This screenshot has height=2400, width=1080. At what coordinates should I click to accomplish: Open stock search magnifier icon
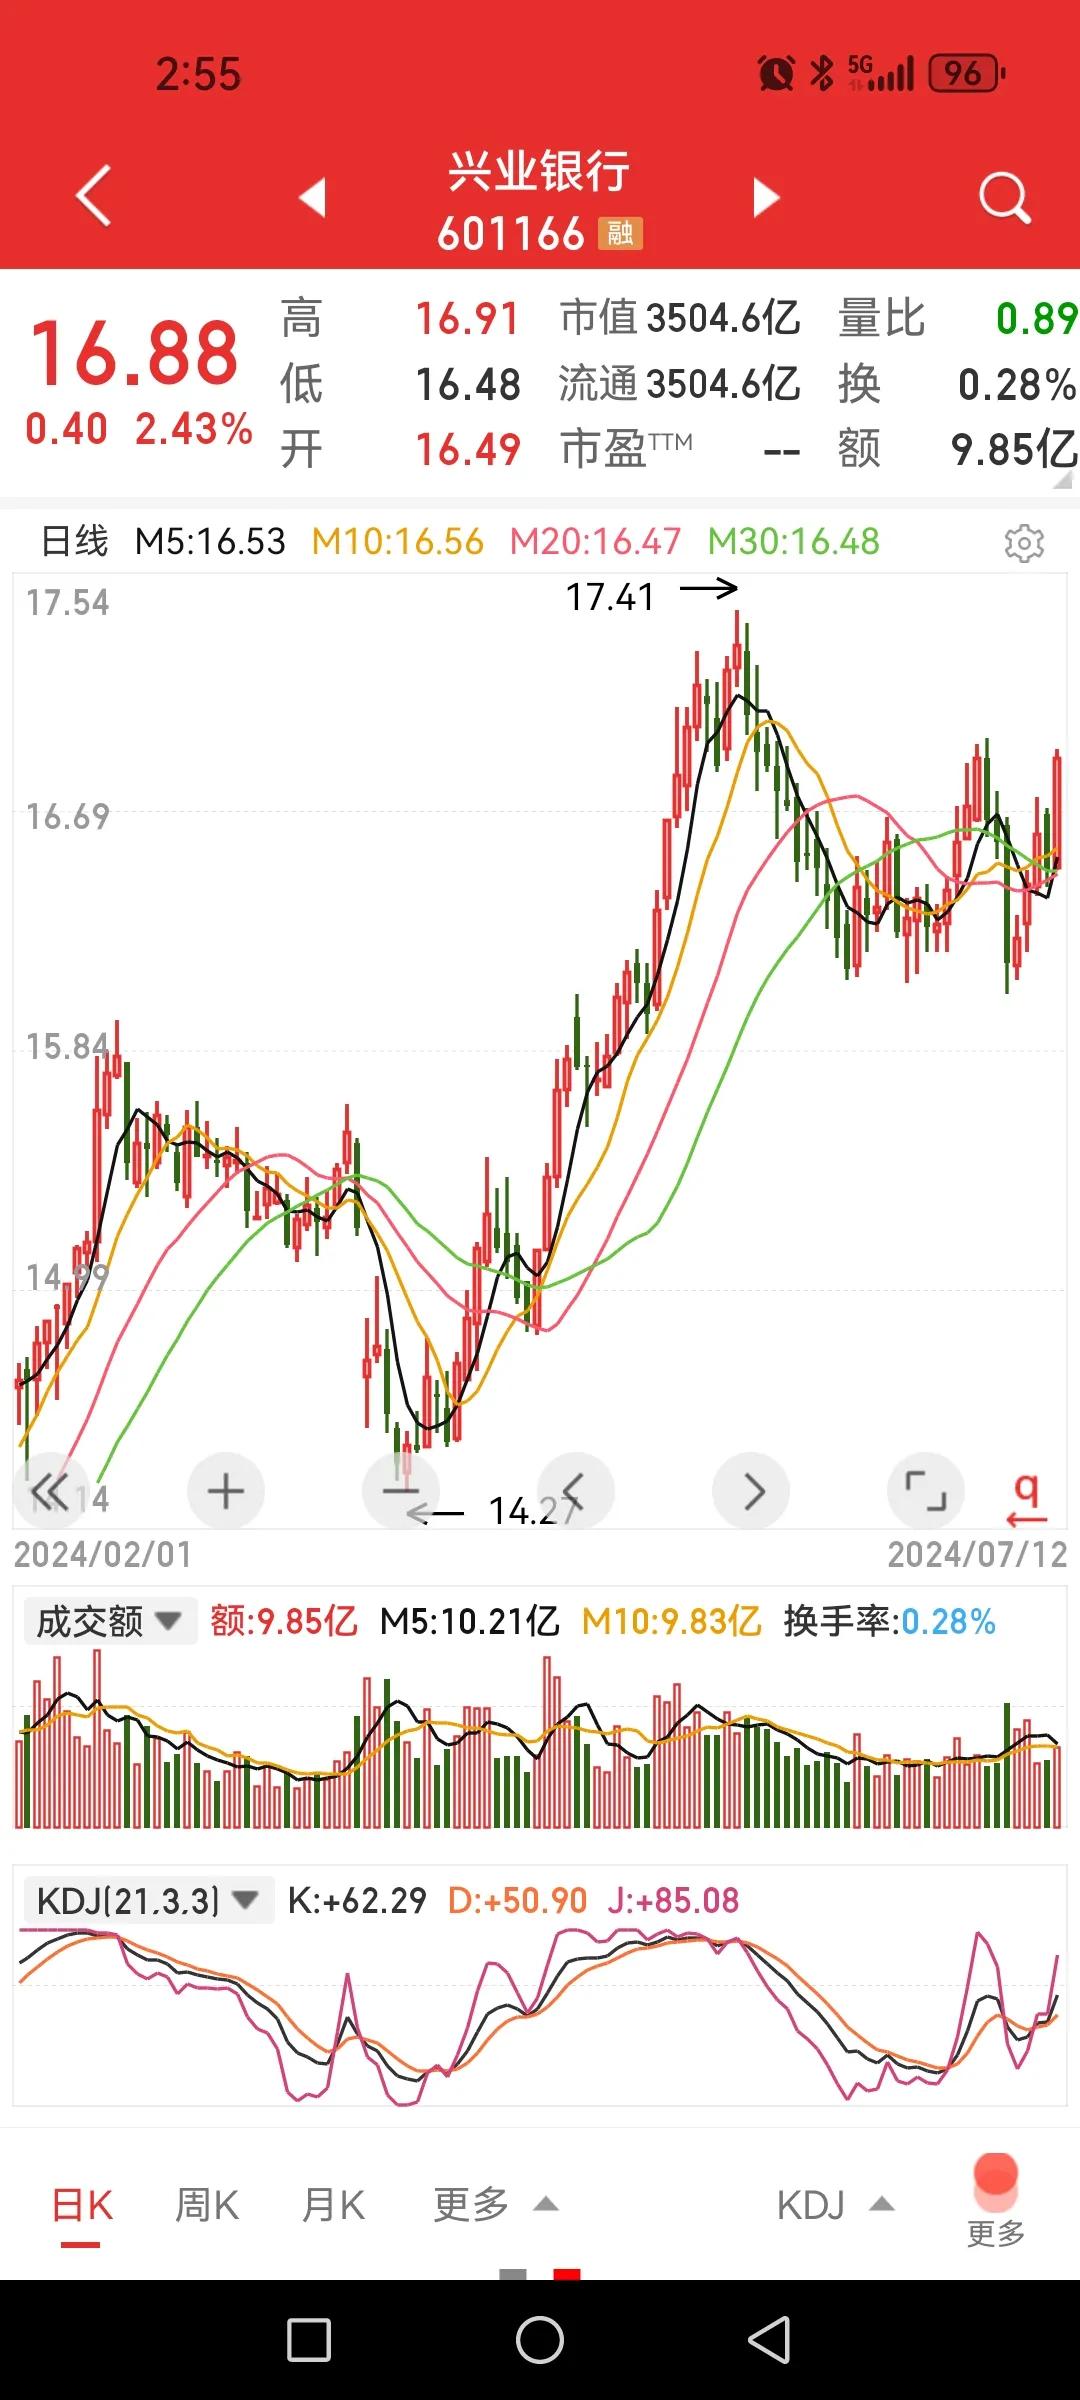click(x=1004, y=197)
